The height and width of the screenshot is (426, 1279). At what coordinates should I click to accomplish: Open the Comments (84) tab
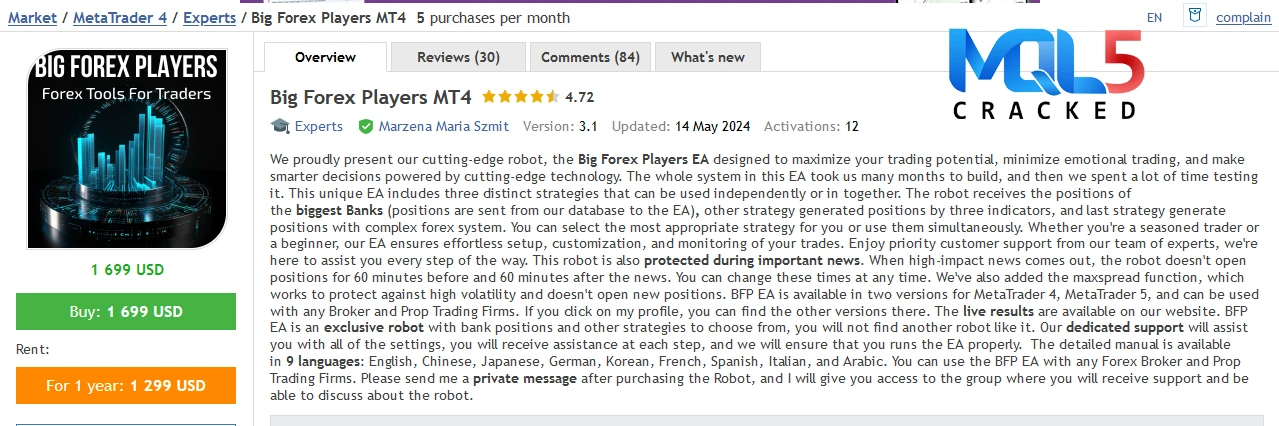coord(590,57)
